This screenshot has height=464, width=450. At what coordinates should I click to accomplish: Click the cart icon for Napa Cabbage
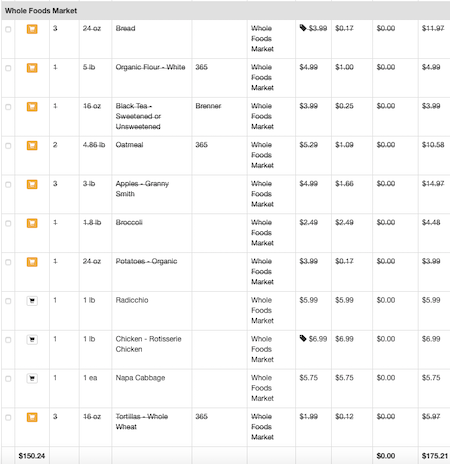(x=32, y=378)
